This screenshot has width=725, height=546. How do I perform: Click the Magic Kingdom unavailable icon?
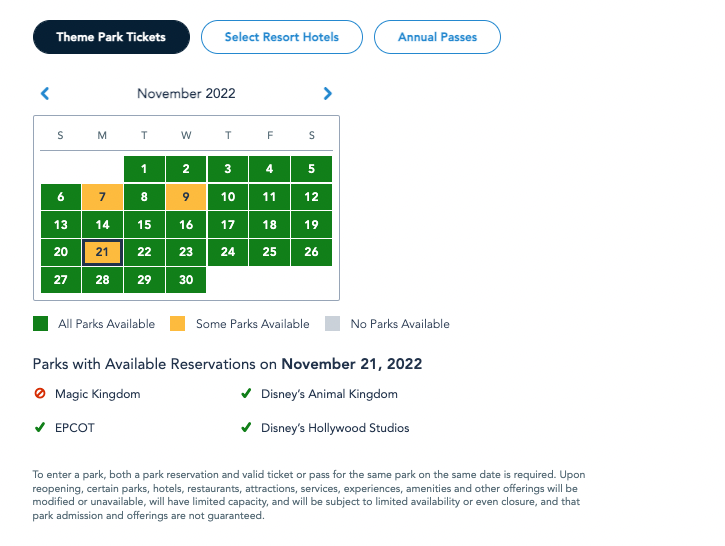[40, 394]
